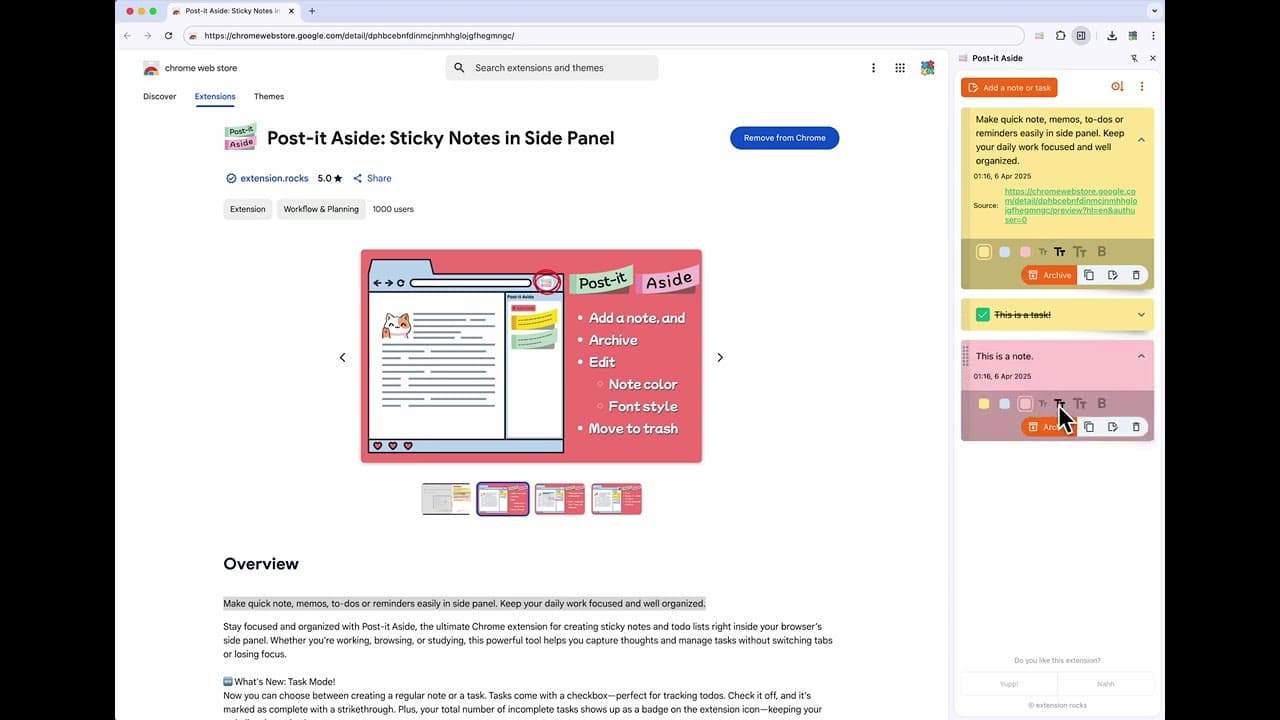This screenshot has width=1280, height=720.
Task: Move the yellow note to trash
Action: pyautogui.click(x=1136, y=275)
